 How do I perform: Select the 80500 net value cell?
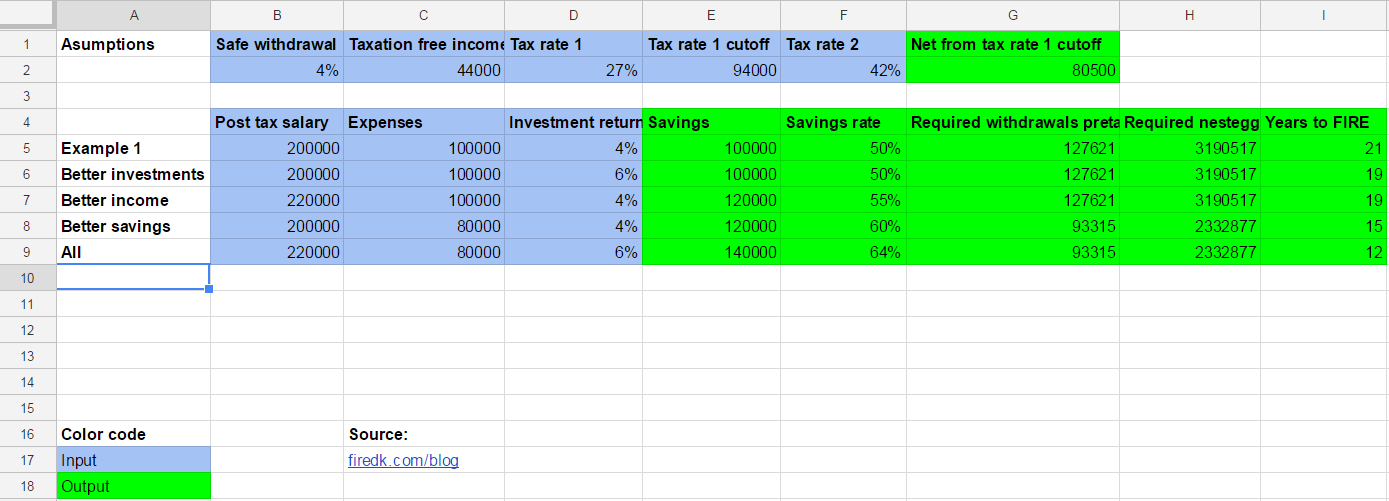pyautogui.click(x=1012, y=70)
